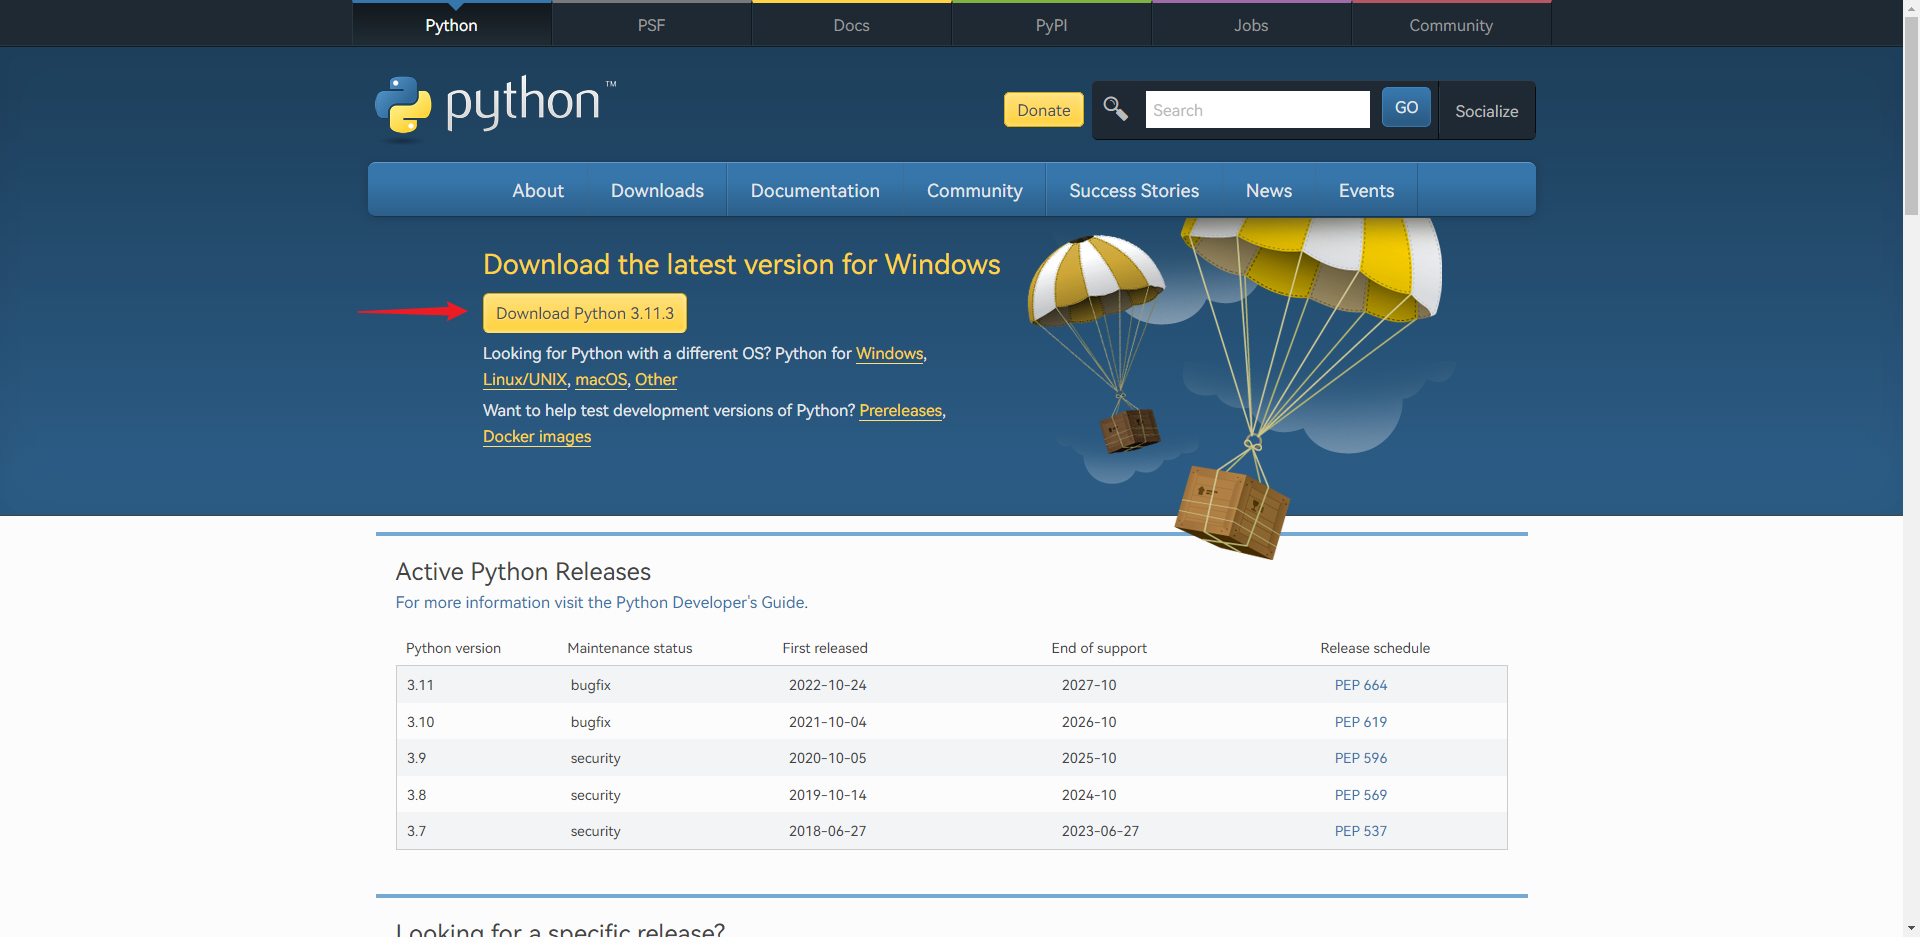This screenshot has height=937, width=1920.
Task: Open the PEP 569 release schedule
Action: coord(1361,795)
